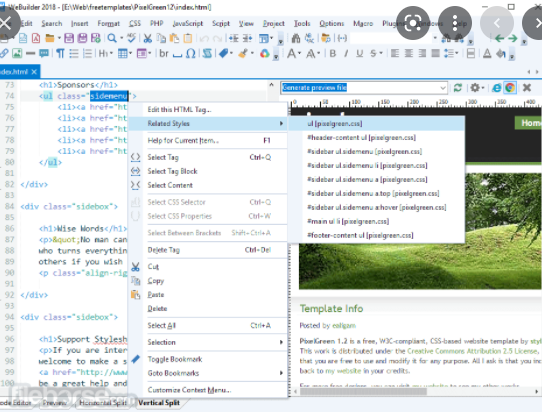Open a file with the folder icon
Viewport: 542px width, 412px height.
point(50,38)
